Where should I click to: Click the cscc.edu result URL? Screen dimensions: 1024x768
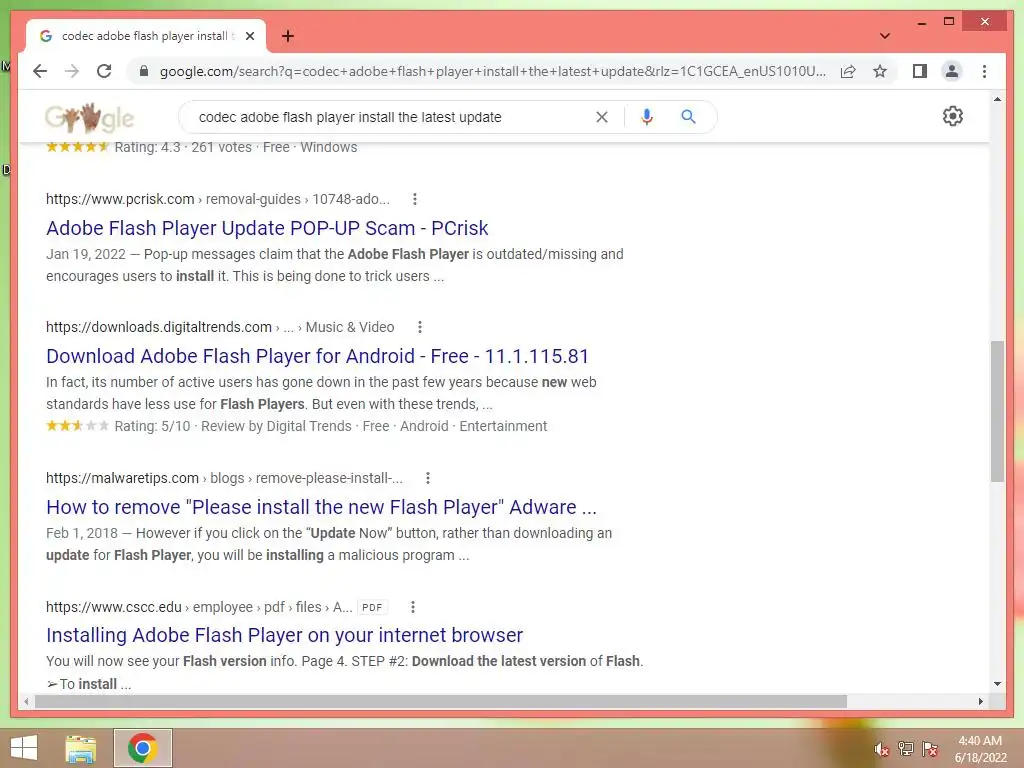click(x=199, y=607)
